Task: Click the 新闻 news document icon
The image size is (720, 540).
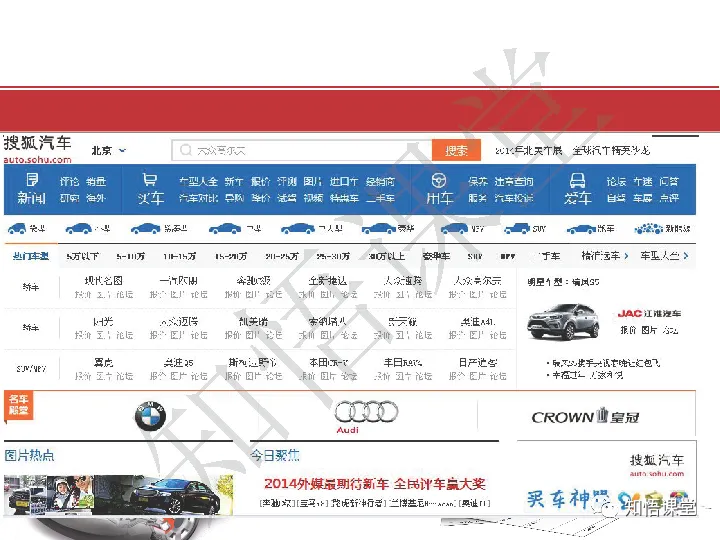Action: [32, 180]
